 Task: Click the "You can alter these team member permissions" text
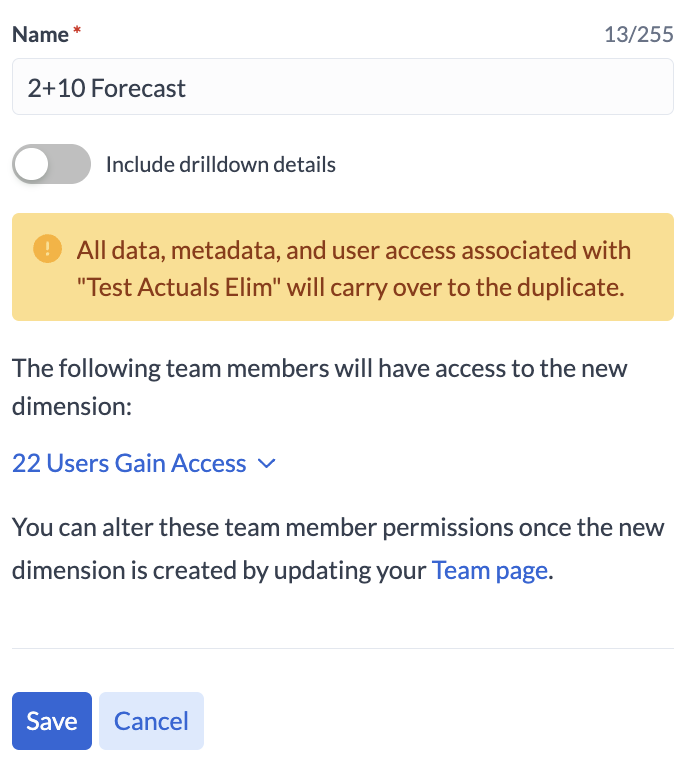338,527
